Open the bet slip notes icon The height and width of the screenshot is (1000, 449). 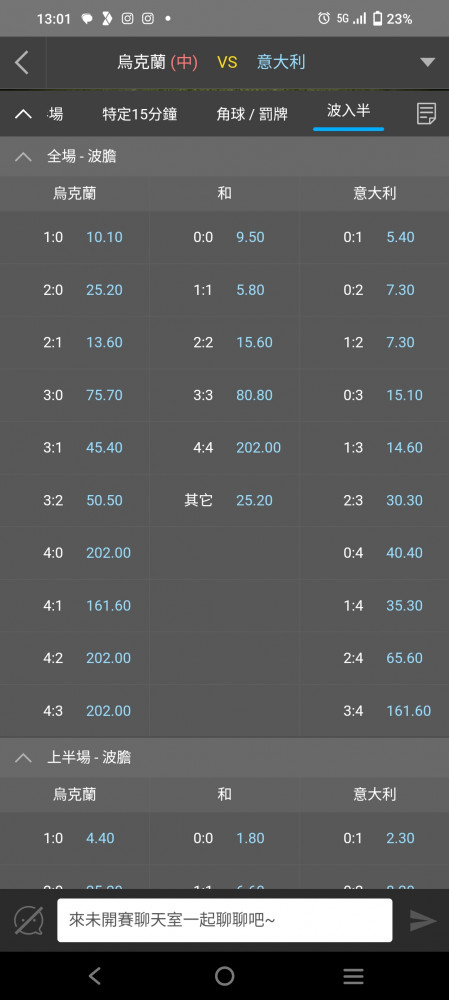[426, 114]
